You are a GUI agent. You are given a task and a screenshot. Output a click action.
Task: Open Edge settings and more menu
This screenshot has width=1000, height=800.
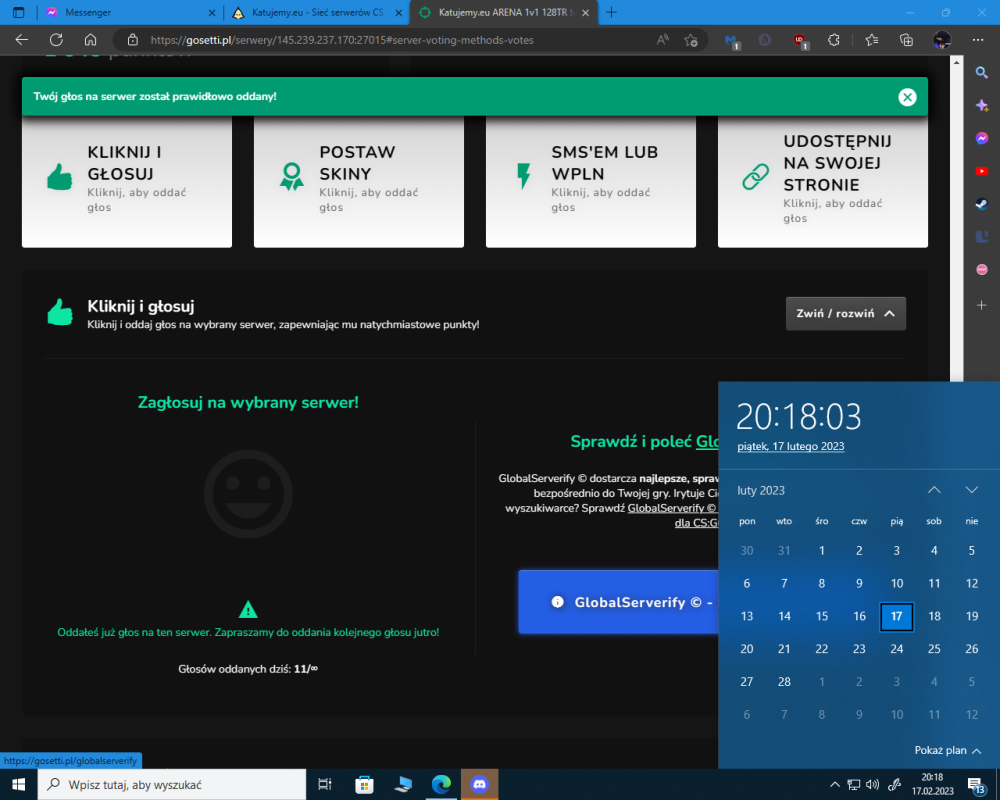[978, 40]
